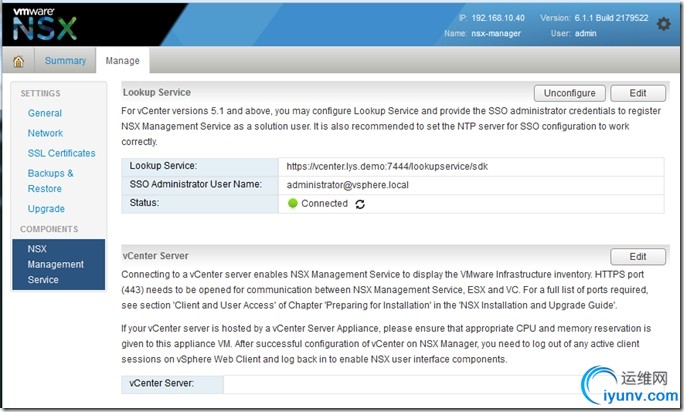Image resolution: width=684 pixels, height=412 pixels.
Task: Click the VMware NSX logo
Action: [45, 24]
